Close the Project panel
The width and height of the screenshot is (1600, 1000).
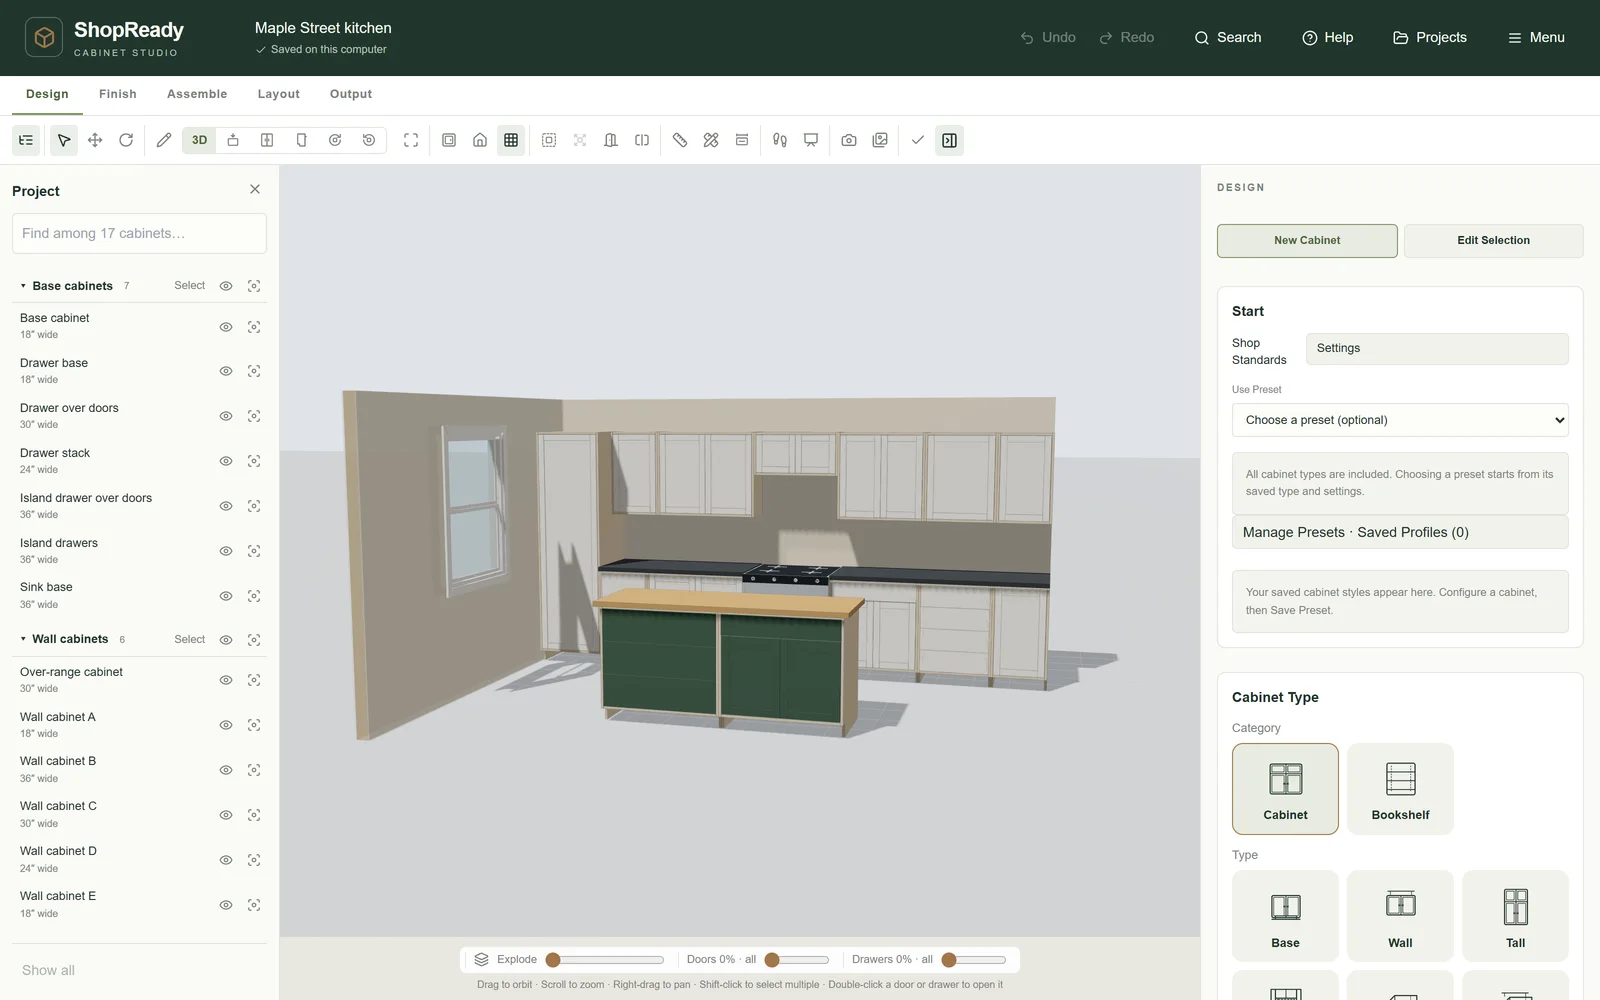click(255, 189)
